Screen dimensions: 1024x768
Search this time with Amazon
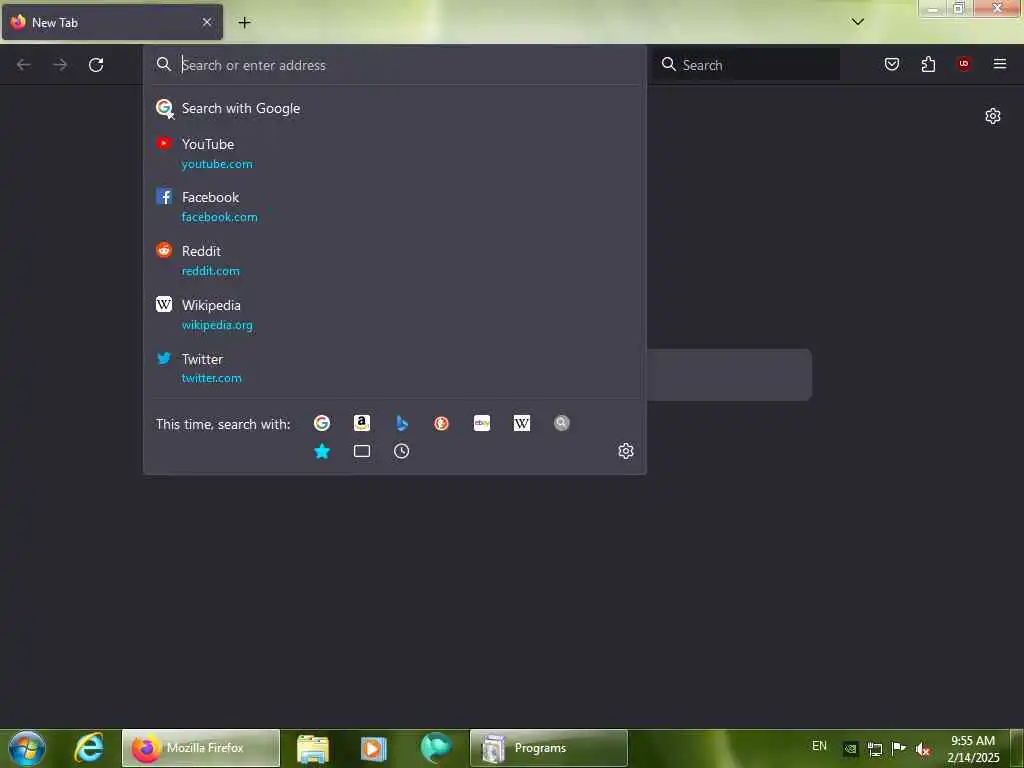362,423
